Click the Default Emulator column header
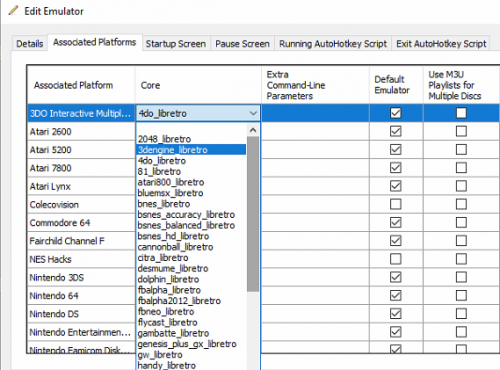This screenshot has width=500, height=370. [396, 85]
